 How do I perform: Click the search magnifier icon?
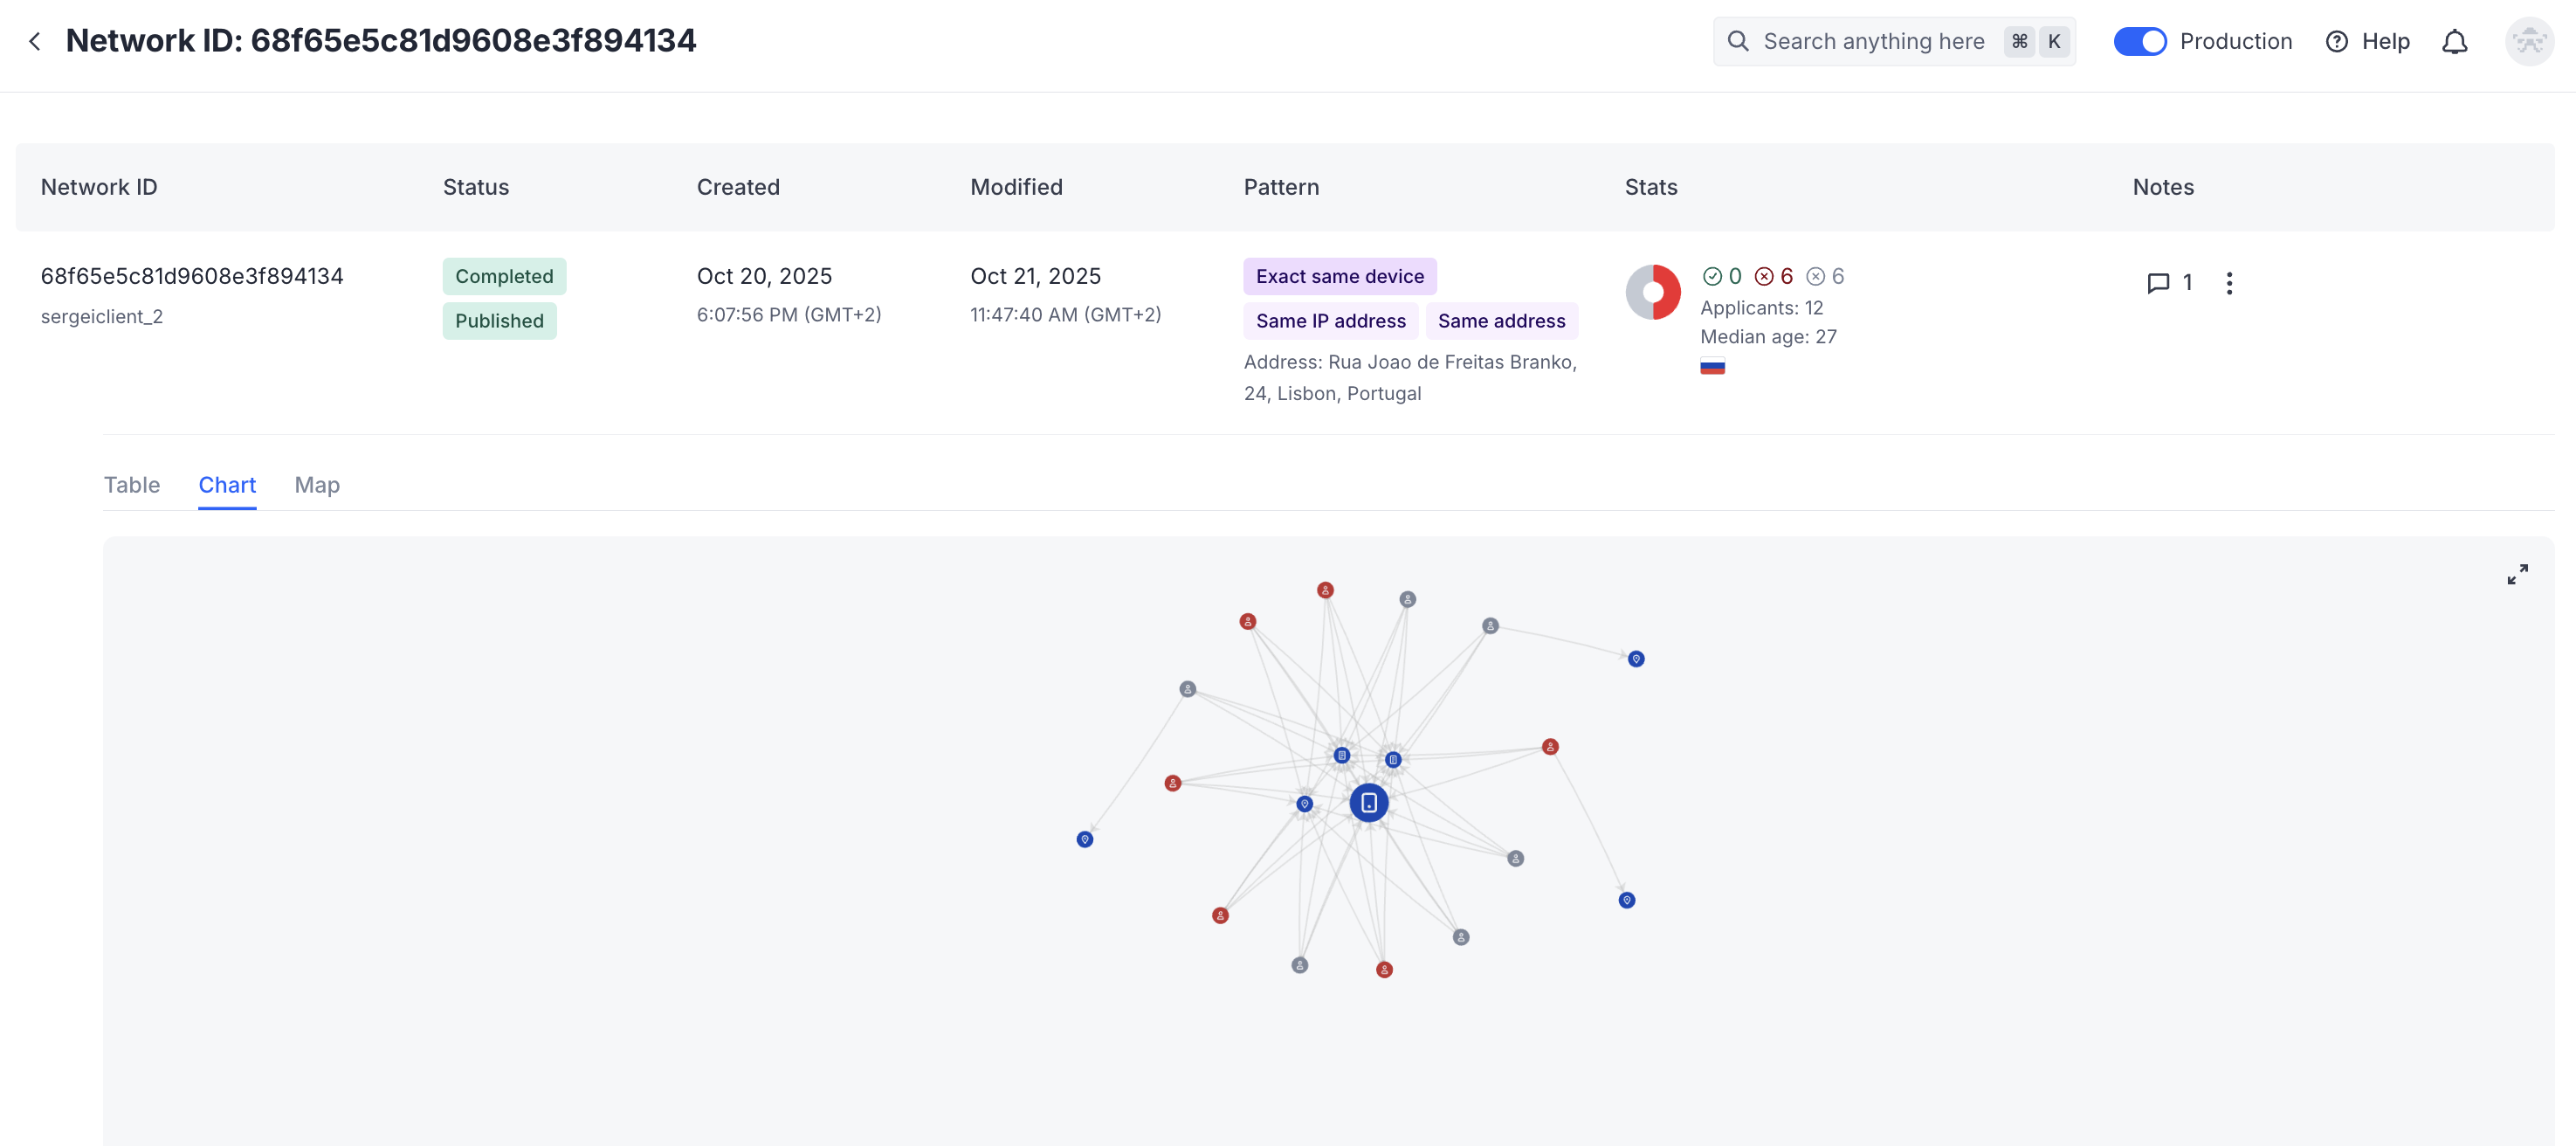point(1738,41)
